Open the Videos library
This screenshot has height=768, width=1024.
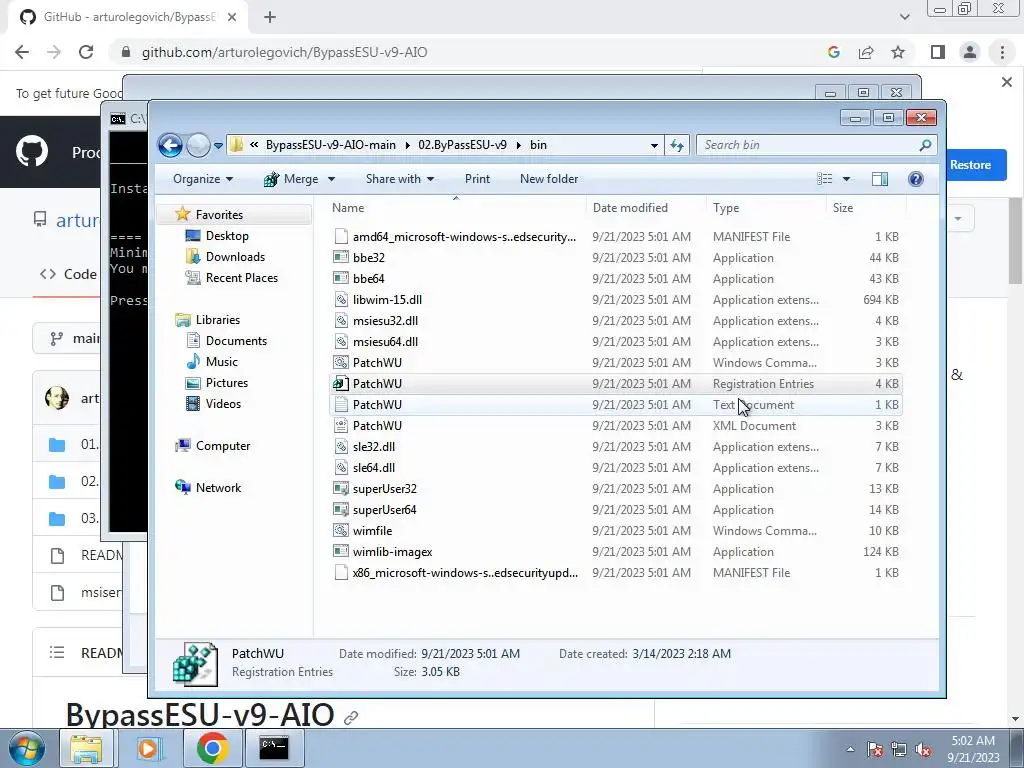click(x=223, y=404)
